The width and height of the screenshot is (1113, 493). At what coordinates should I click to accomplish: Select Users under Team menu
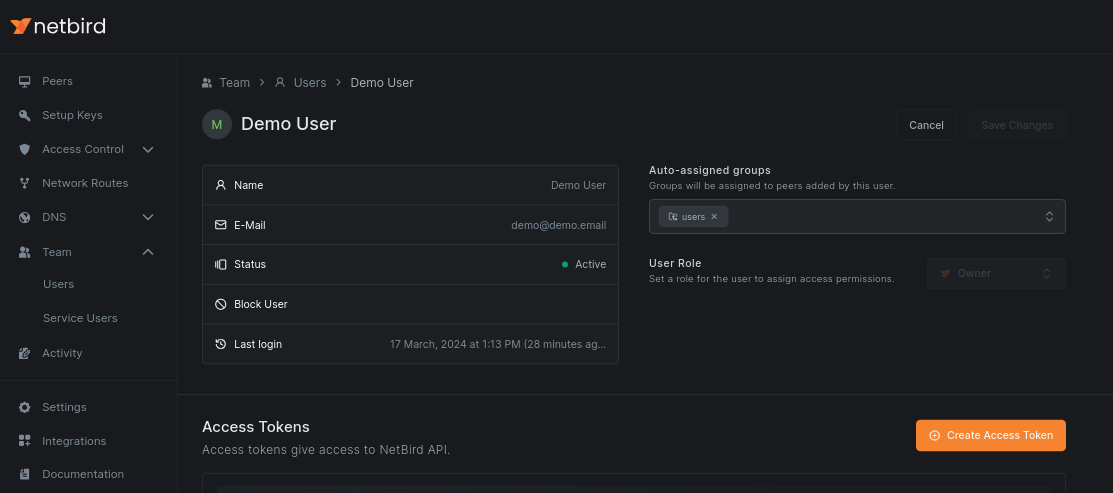pos(58,284)
